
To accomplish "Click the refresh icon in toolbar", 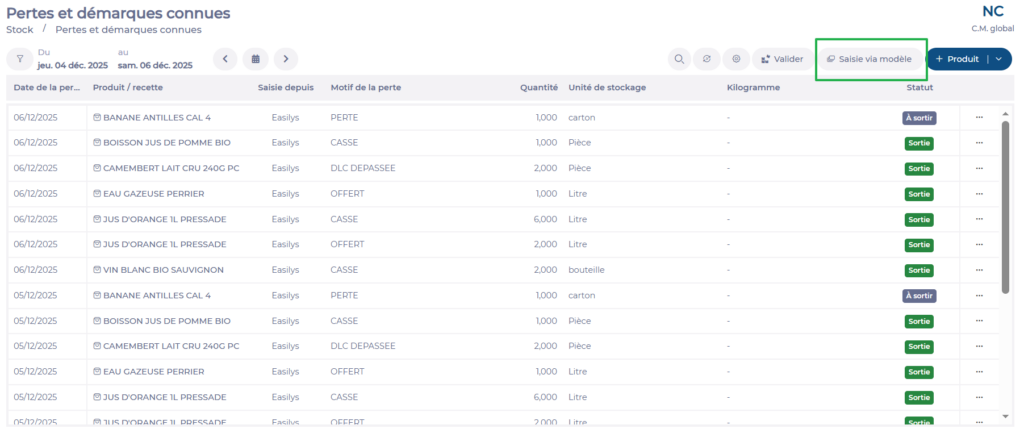I will [707, 59].
